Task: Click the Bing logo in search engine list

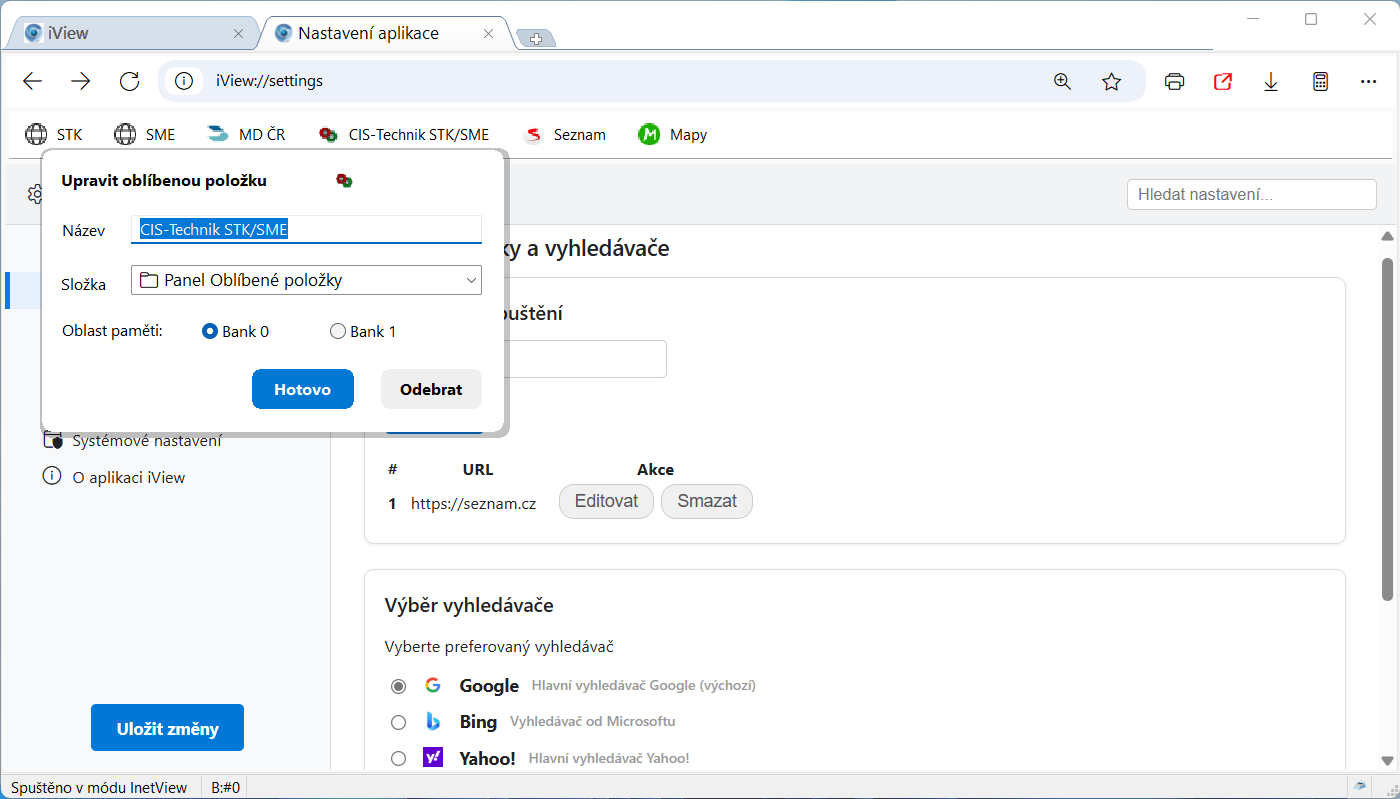Action: [433, 721]
